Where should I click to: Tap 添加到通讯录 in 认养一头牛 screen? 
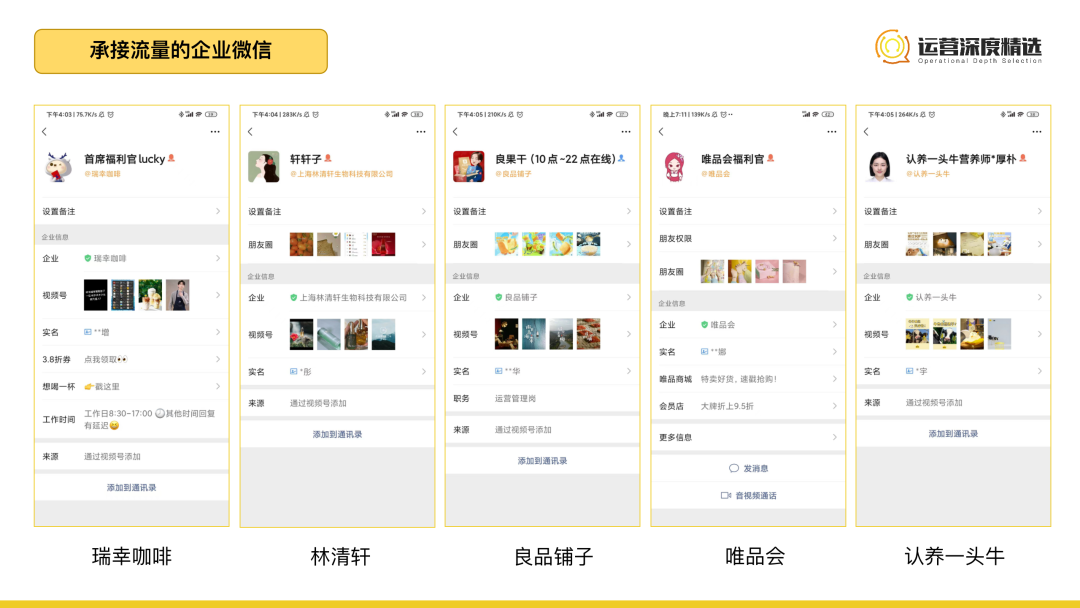[953, 434]
